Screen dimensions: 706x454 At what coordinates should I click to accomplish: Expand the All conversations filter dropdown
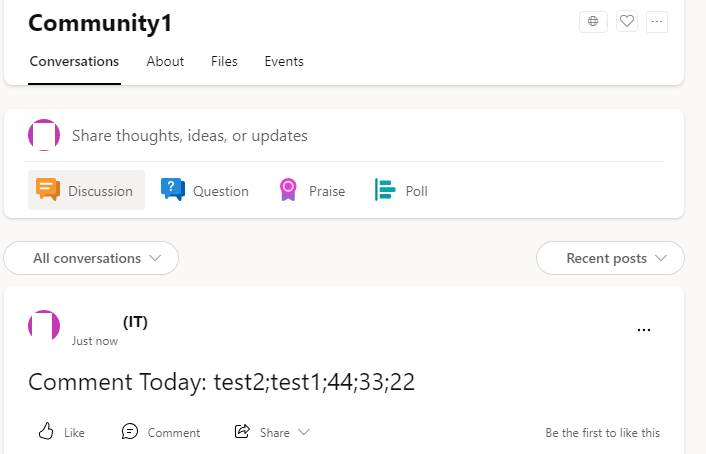(91, 258)
